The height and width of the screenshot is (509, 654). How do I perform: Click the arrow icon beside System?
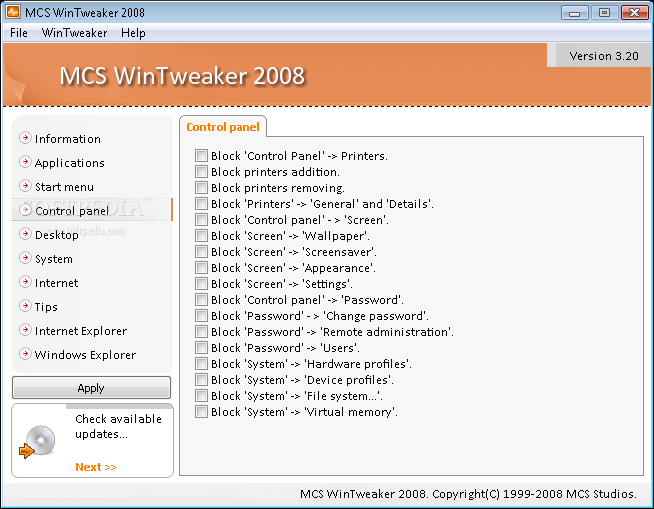[x=25, y=258]
